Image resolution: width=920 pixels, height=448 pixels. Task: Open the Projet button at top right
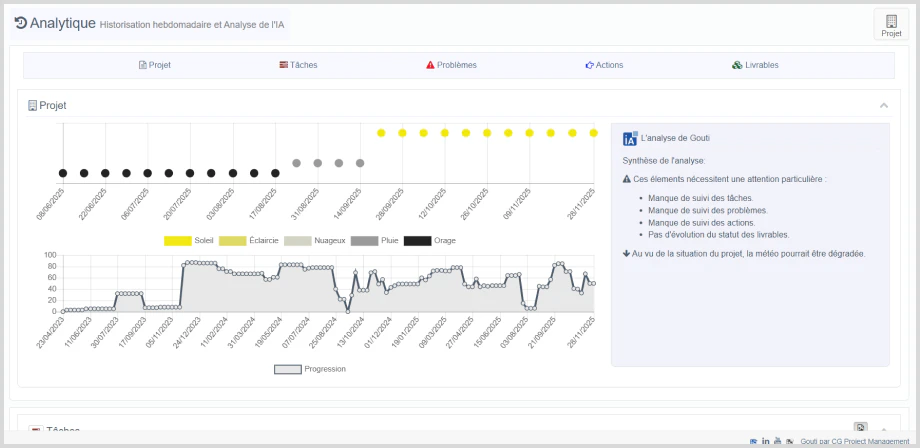891,25
